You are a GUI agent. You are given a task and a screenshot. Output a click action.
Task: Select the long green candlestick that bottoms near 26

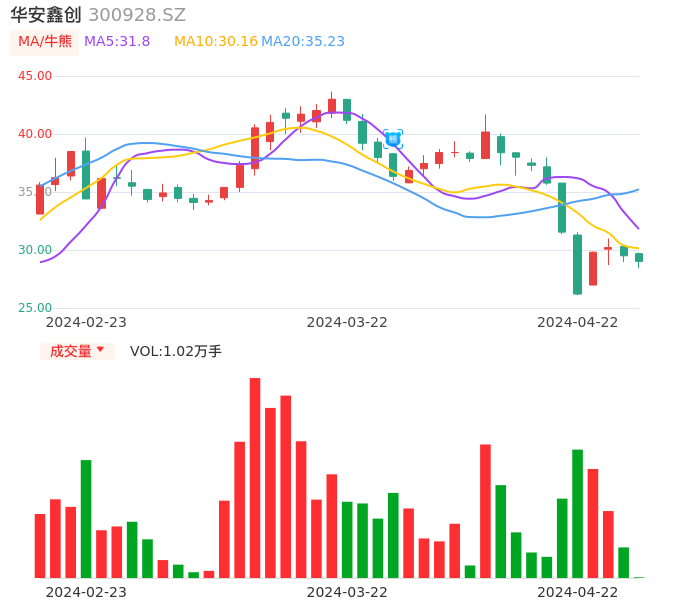pos(577,264)
